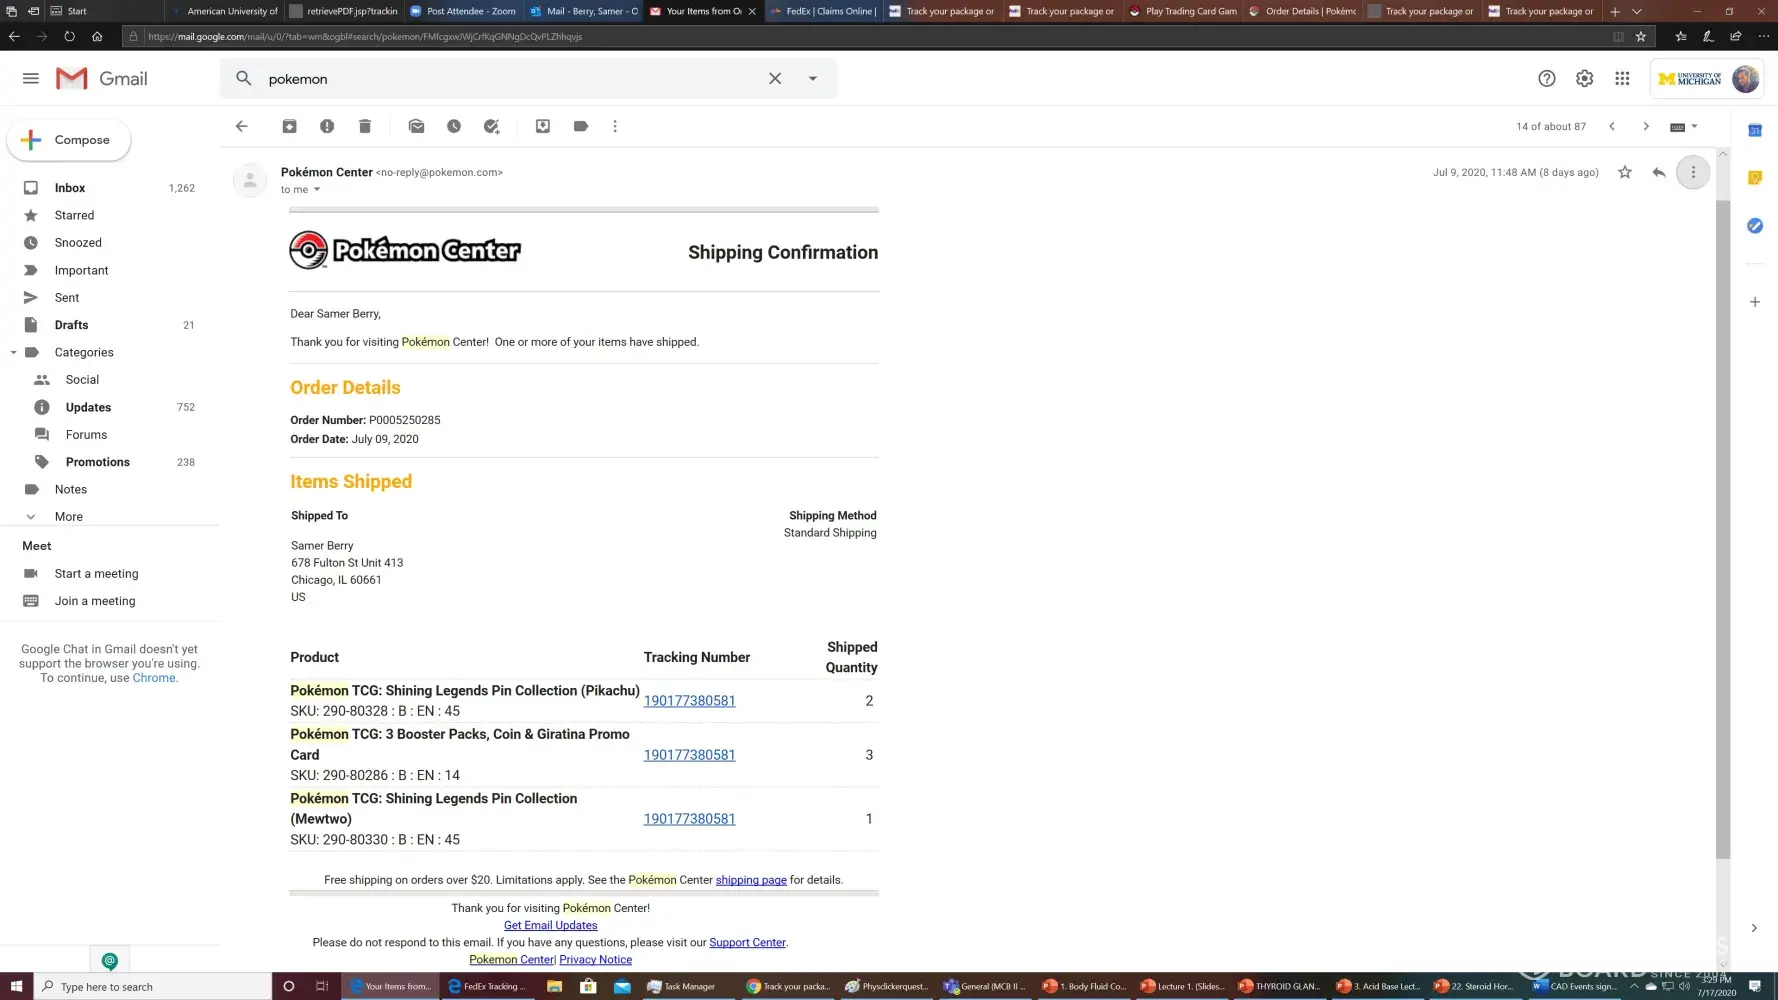The height and width of the screenshot is (1000, 1778).
Task: Open the Support Center link
Action: coord(747,942)
